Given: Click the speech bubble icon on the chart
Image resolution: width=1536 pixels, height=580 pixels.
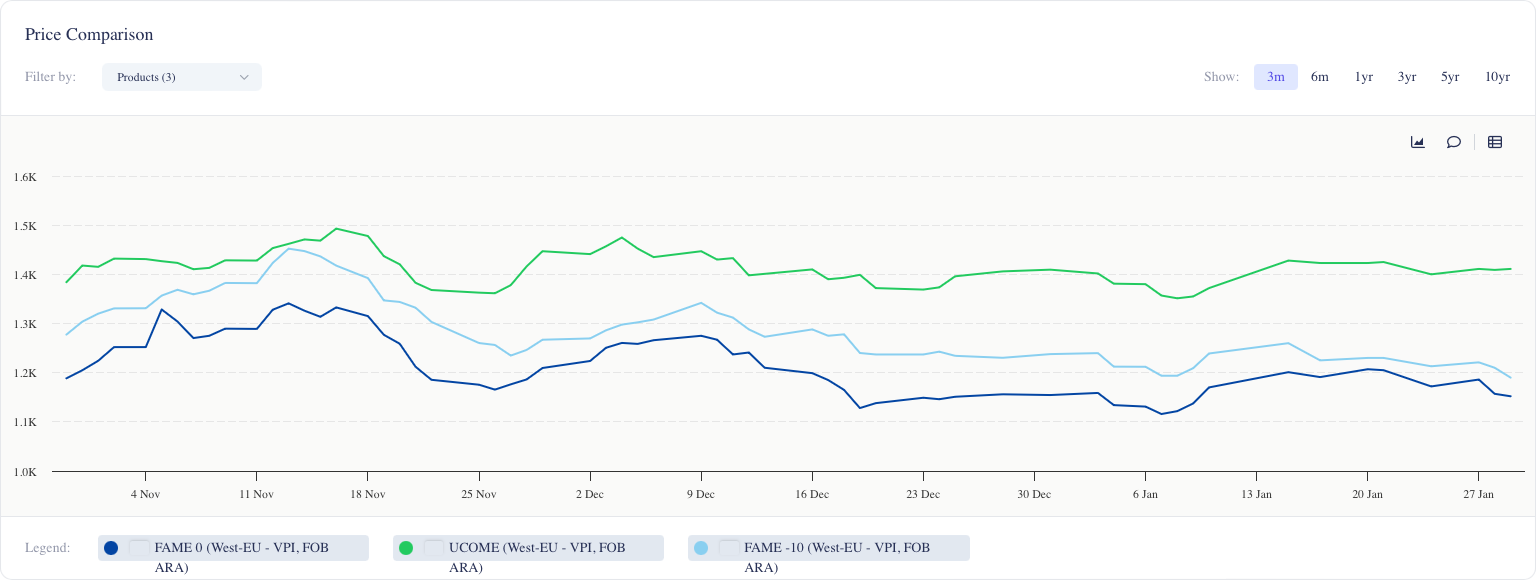Looking at the screenshot, I should (x=1453, y=142).
